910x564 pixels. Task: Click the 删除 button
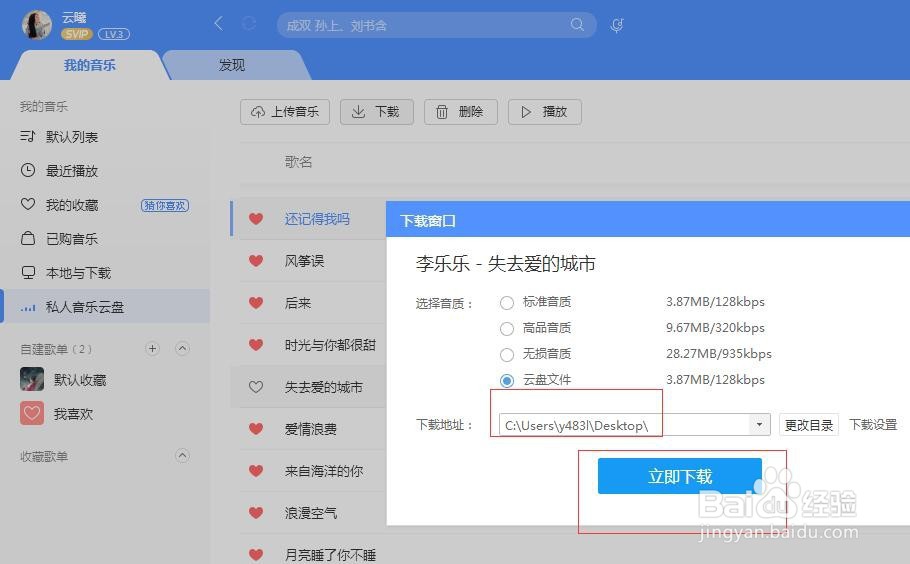pyautogui.click(x=461, y=112)
